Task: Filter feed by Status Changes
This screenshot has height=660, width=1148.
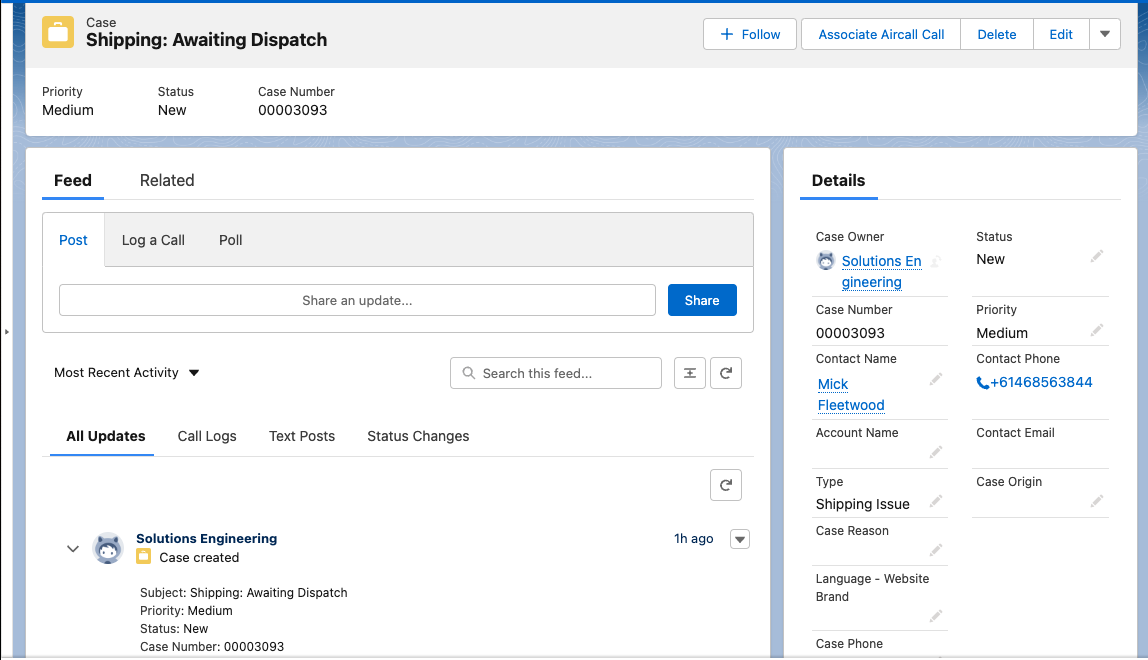Action: (418, 436)
